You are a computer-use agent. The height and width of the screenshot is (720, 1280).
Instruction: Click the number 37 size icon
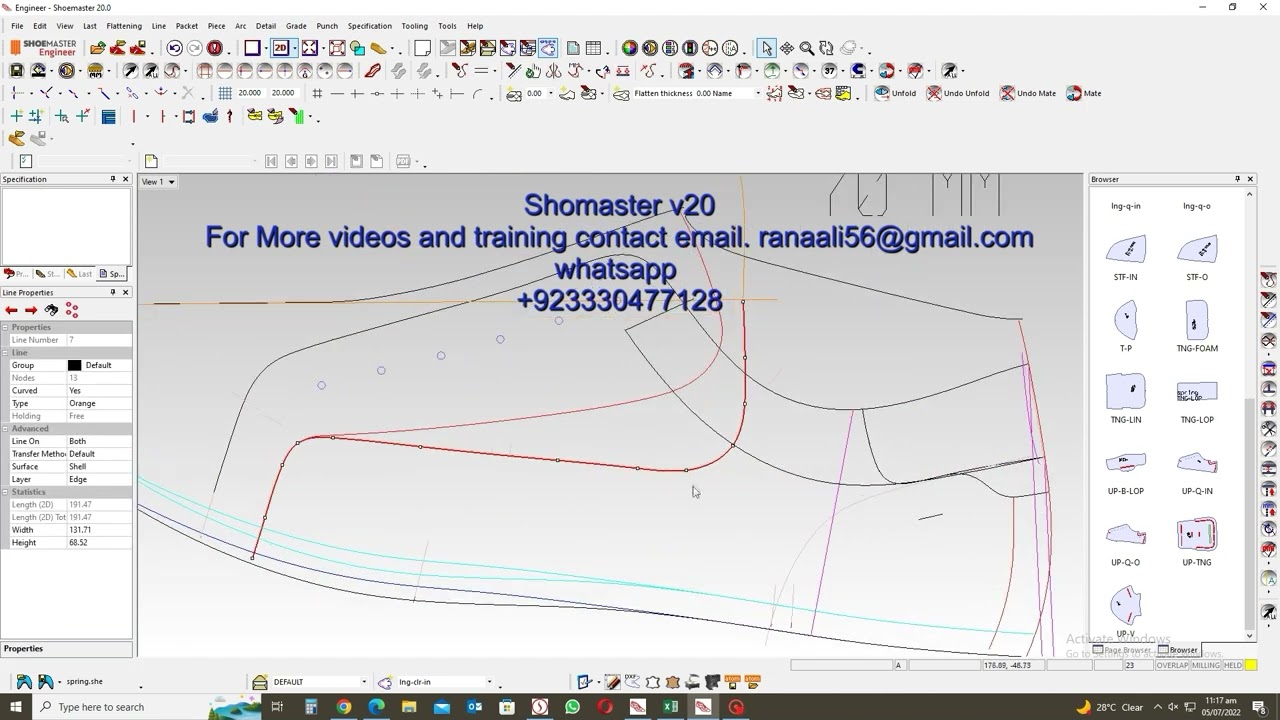coord(829,70)
